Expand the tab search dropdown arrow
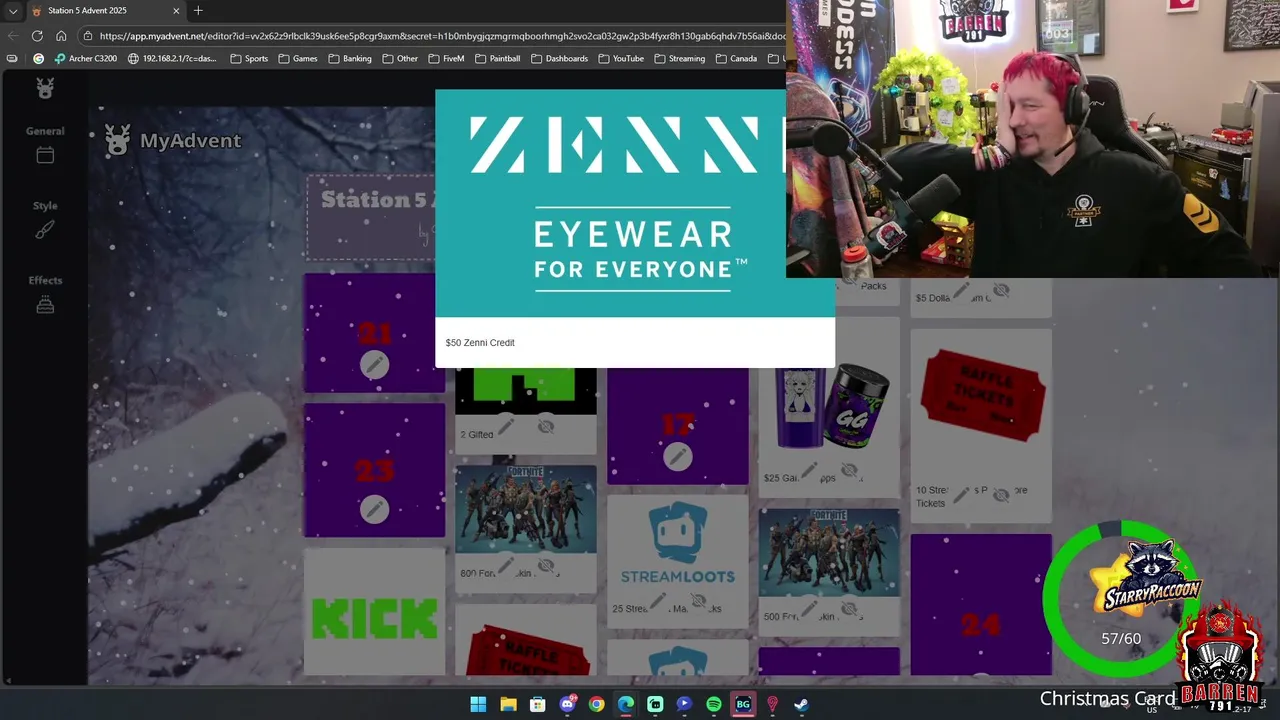Screen dimensions: 1280x720 click(13, 11)
